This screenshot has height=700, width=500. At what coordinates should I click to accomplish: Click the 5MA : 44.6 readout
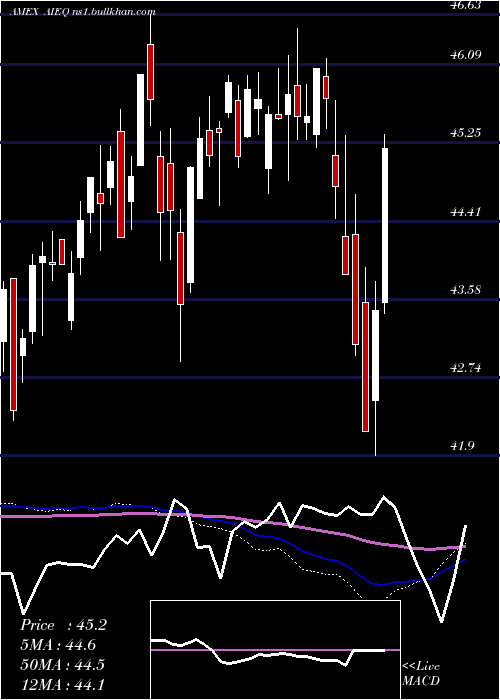[58, 645]
